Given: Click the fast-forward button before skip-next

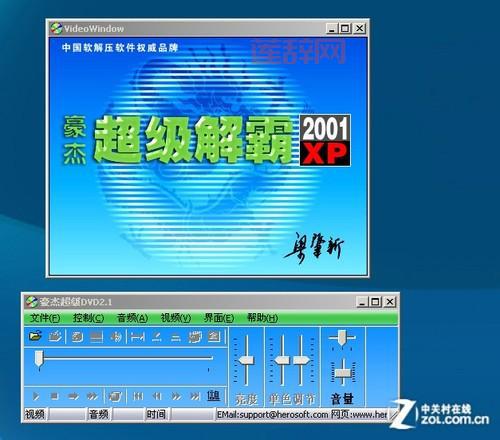Looking at the screenshot, I should 176,396.
